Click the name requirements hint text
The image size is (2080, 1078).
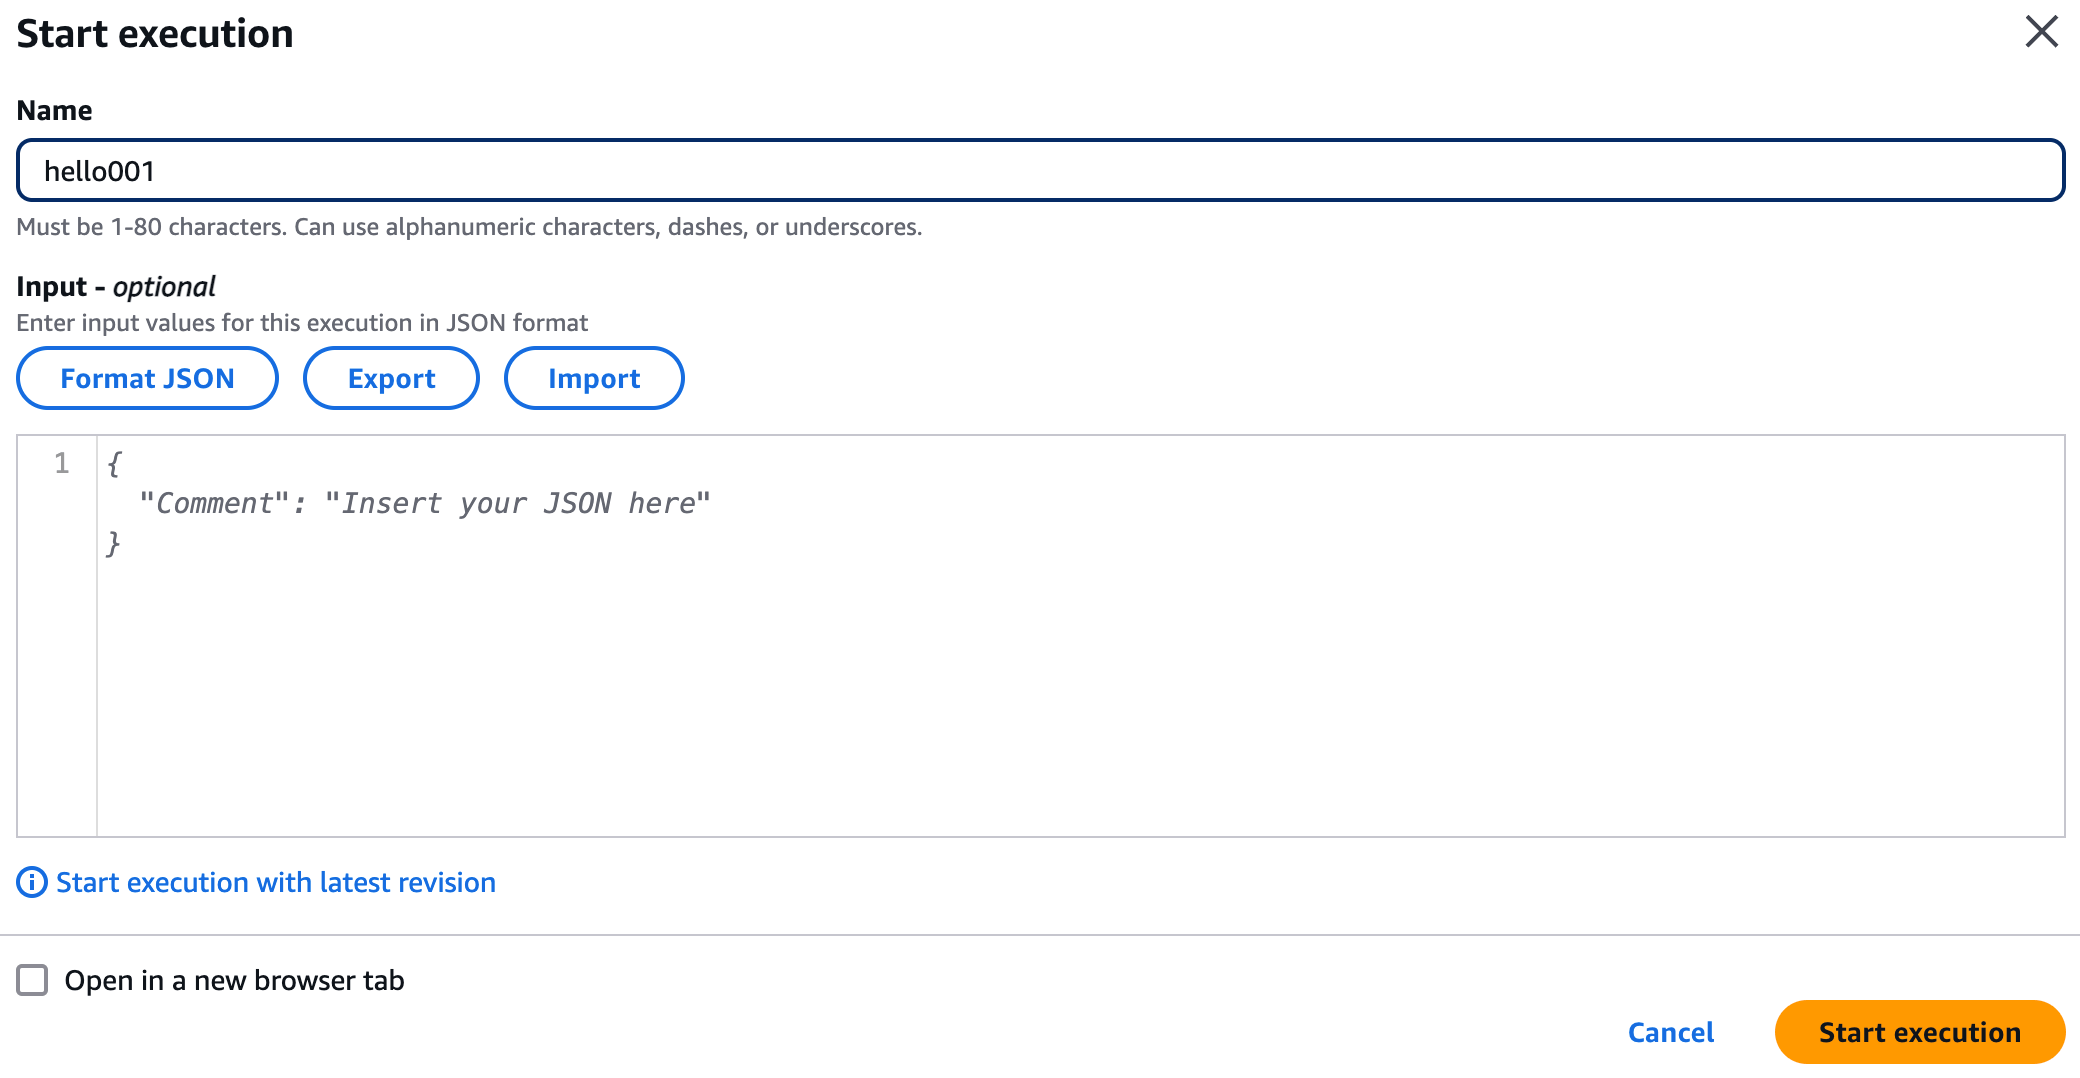pos(470,227)
